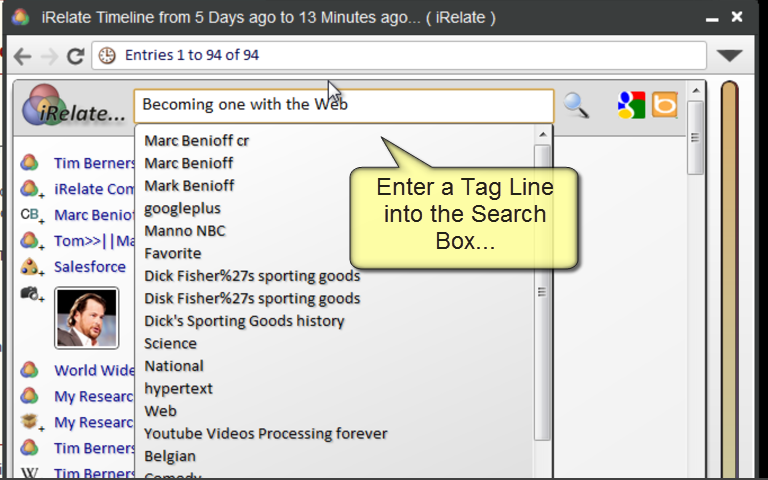Click the forward navigation arrow
This screenshot has width=768, height=480.
coord(49,56)
